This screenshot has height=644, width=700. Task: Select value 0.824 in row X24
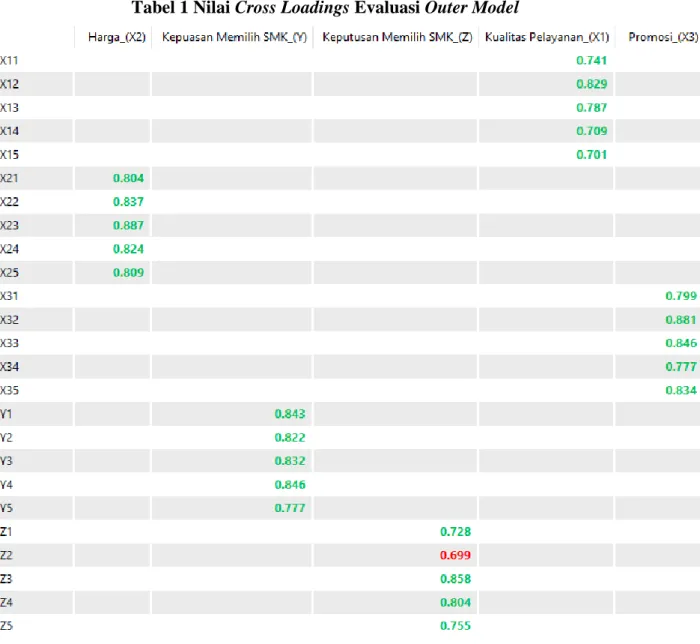[129, 249]
